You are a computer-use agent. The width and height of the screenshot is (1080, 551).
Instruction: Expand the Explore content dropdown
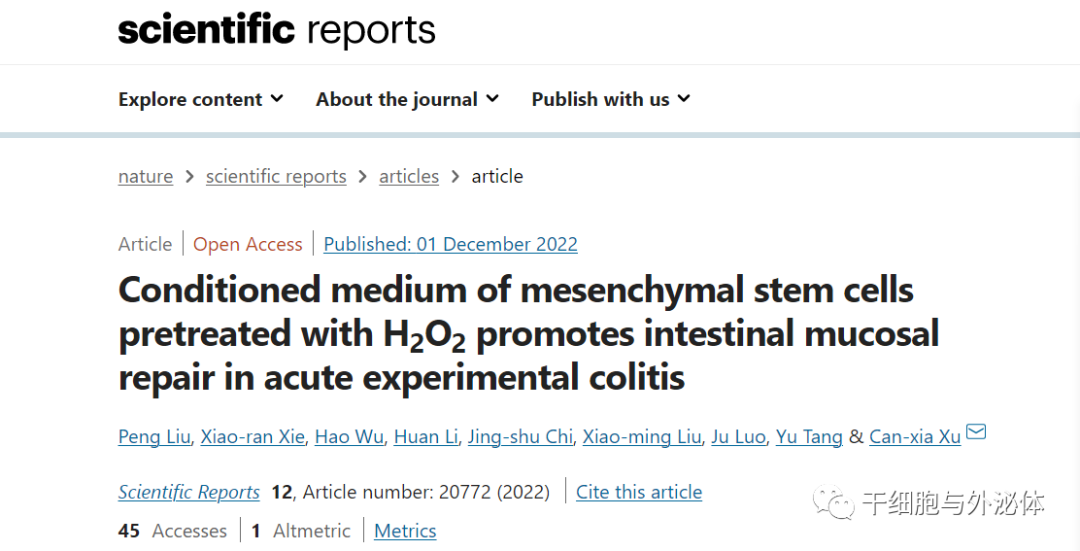pyautogui.click(x=200, y=99)
